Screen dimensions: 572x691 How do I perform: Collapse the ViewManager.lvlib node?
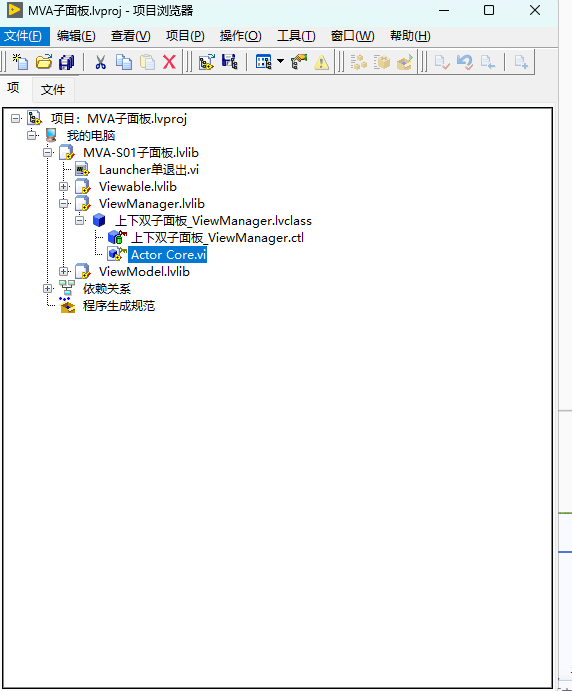(64, 204)
